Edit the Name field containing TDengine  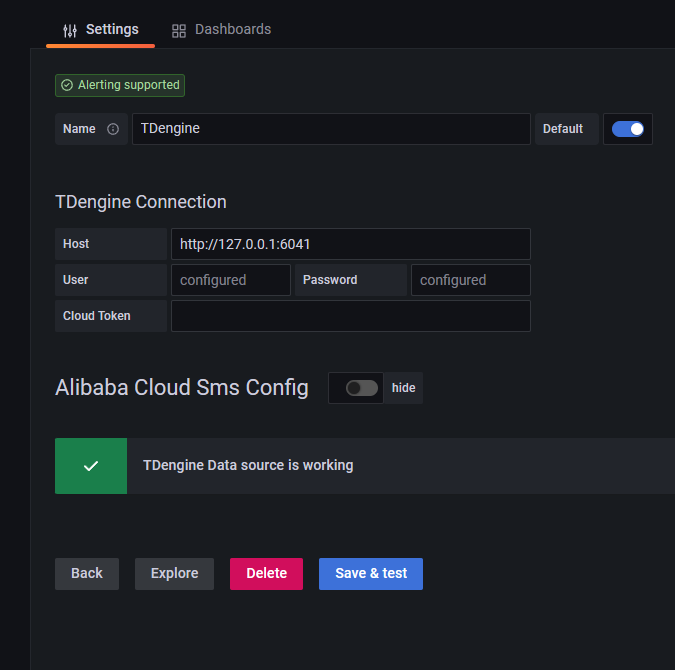tap(331, 129)
